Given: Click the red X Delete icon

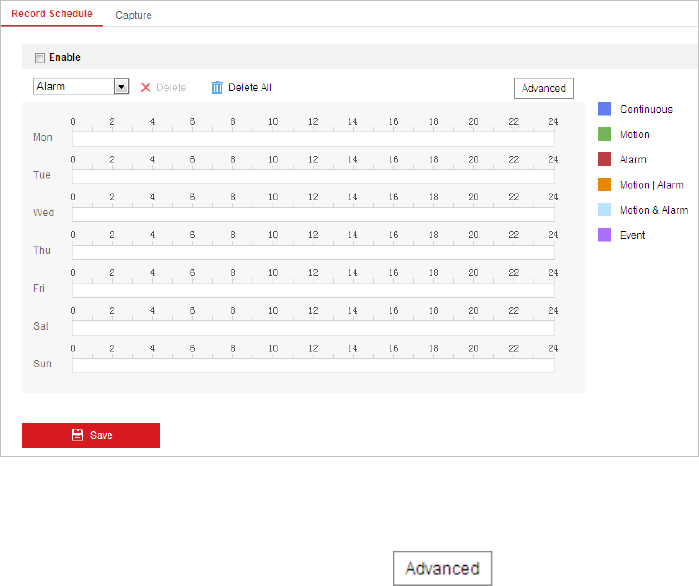Looking at the screenshot, I should [145, 87].
